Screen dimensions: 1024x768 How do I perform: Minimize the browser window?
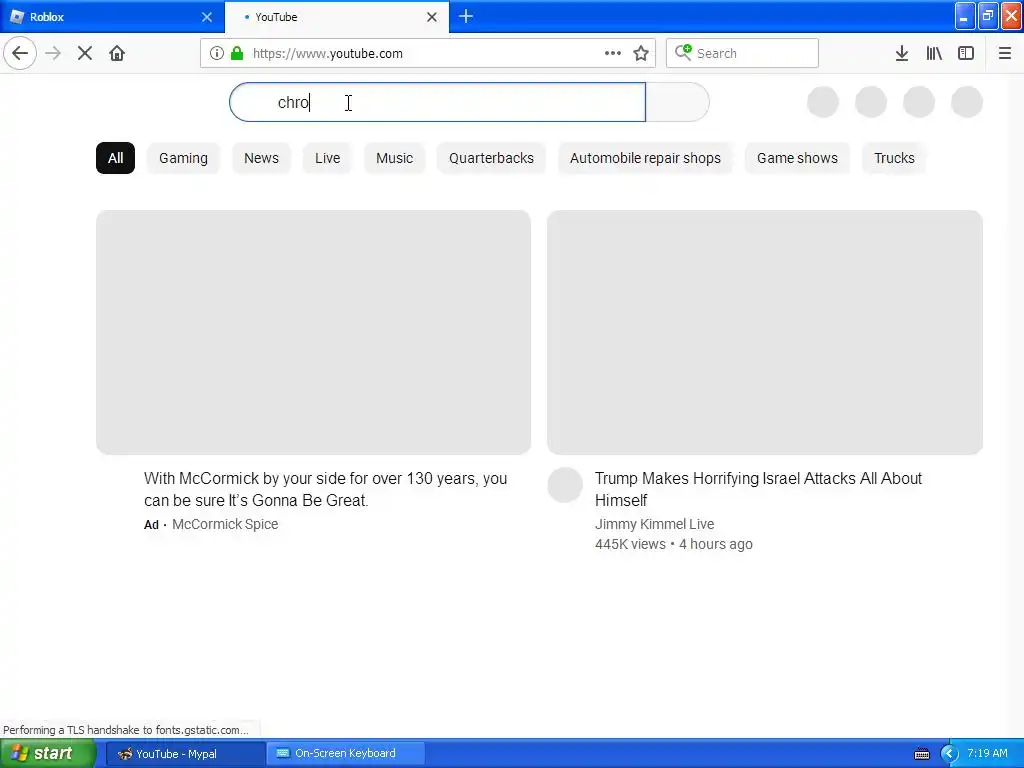965,16
